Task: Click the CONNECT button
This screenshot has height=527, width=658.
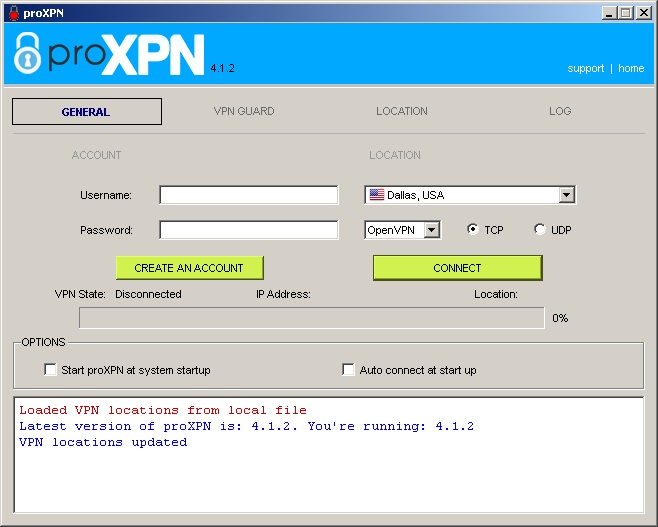Action: pyautogui.click(x=457, y=268)
